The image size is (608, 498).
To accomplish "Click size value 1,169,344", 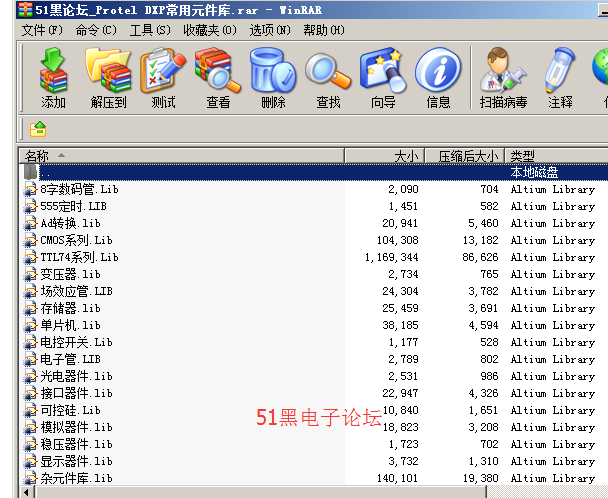I will coord(391,258).
